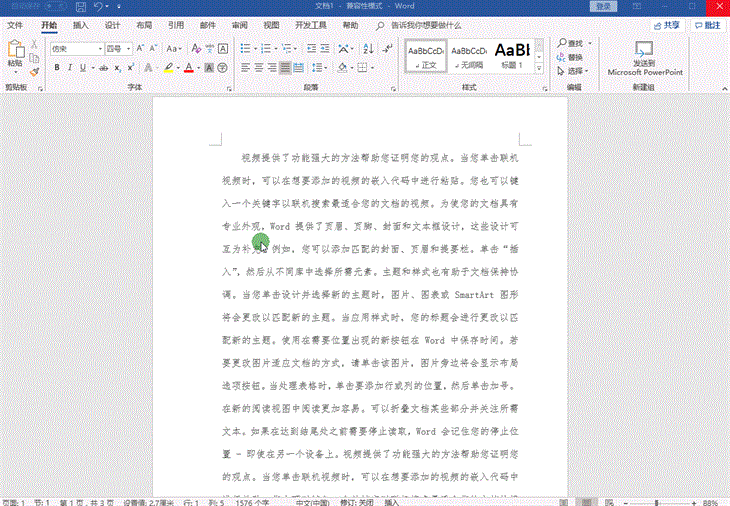The width and height of the screenshot is (730, 506).
Task: Toggle justified alignment button
Action: (x=286, y=68)
